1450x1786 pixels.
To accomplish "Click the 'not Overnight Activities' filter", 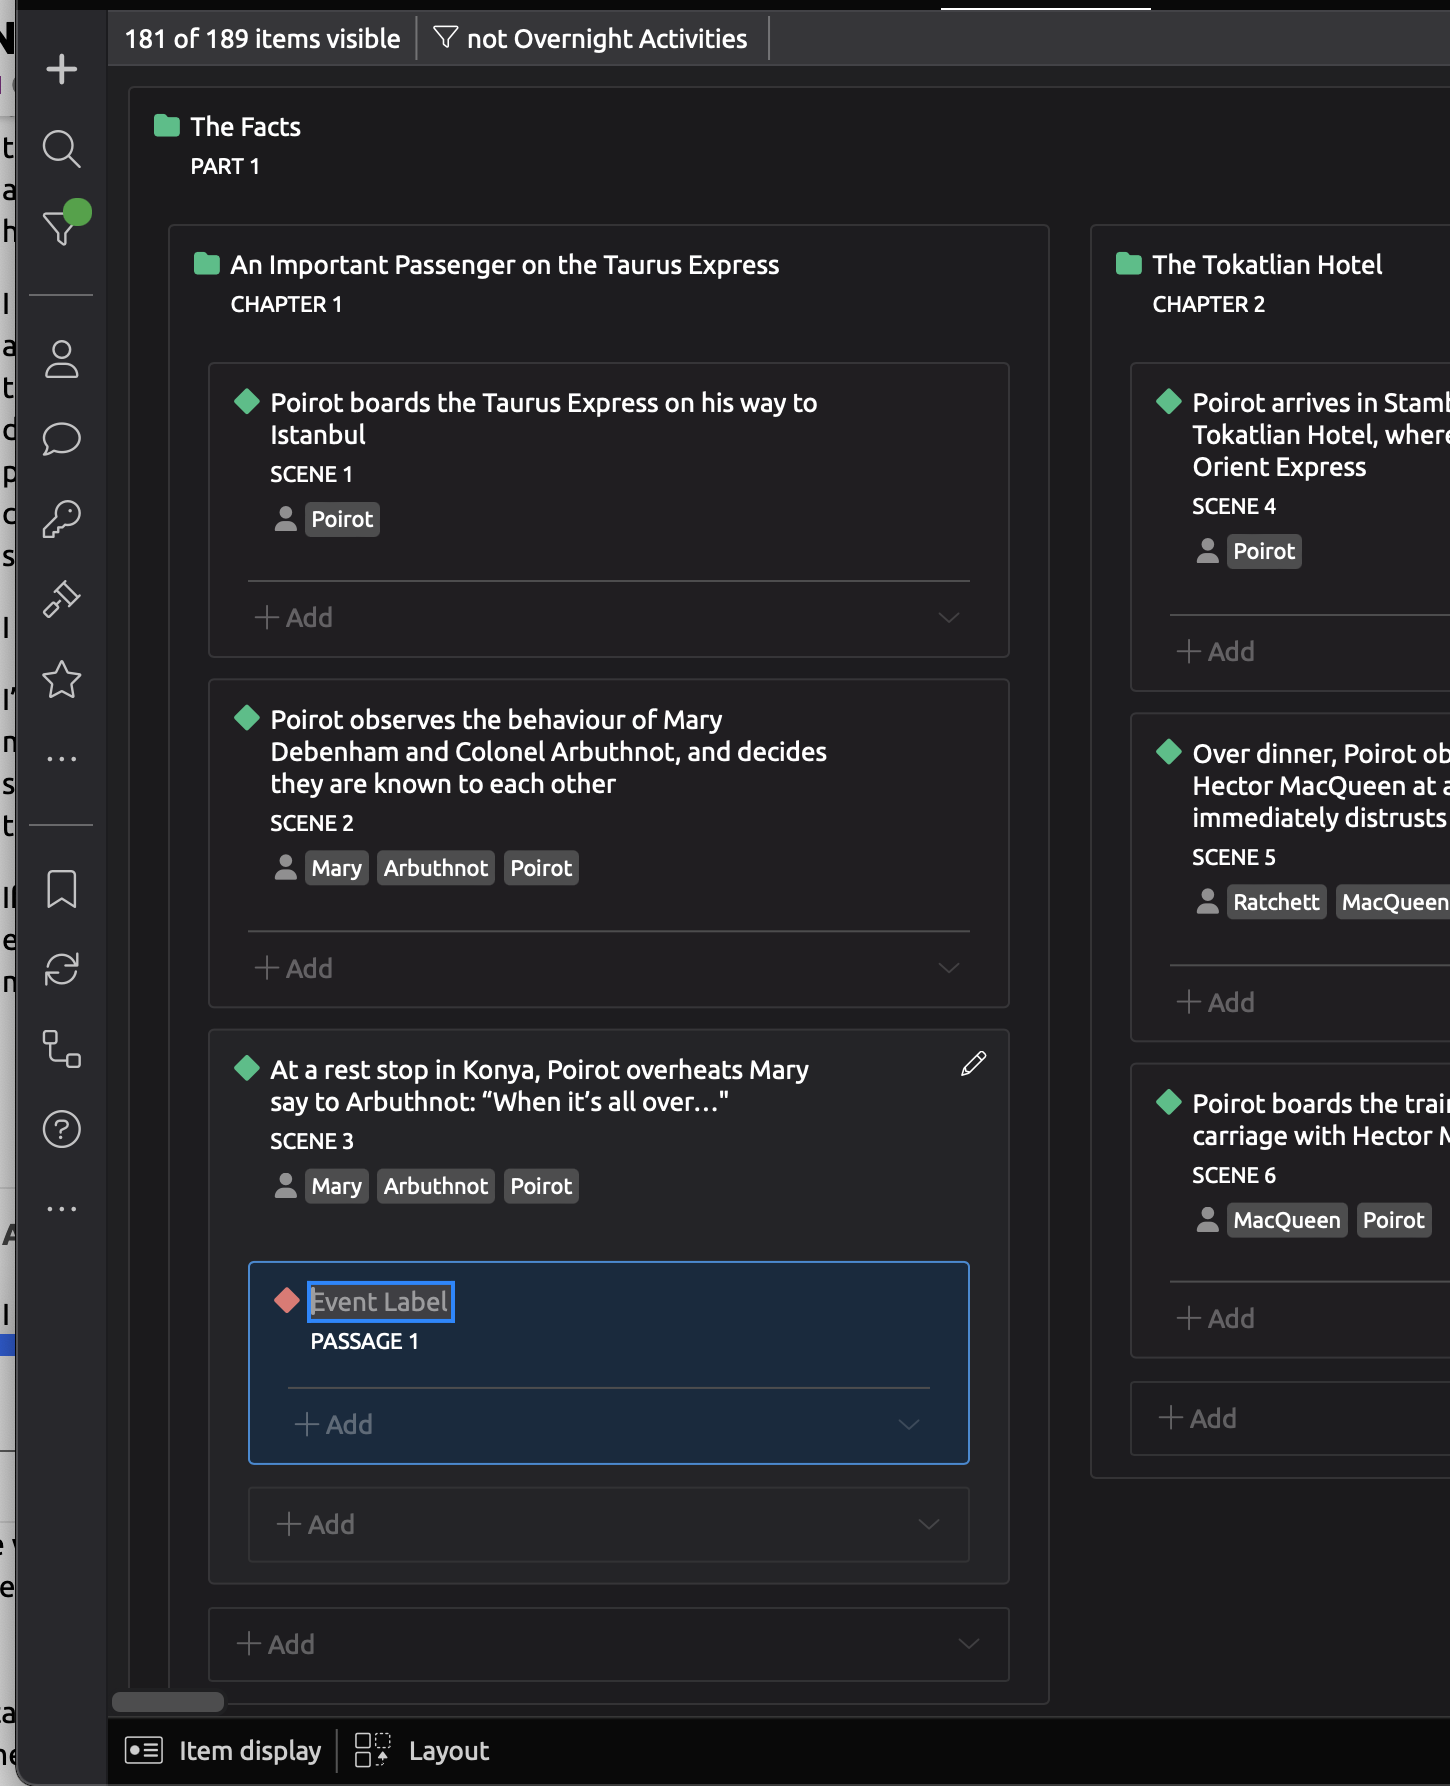I will (592, 39).
